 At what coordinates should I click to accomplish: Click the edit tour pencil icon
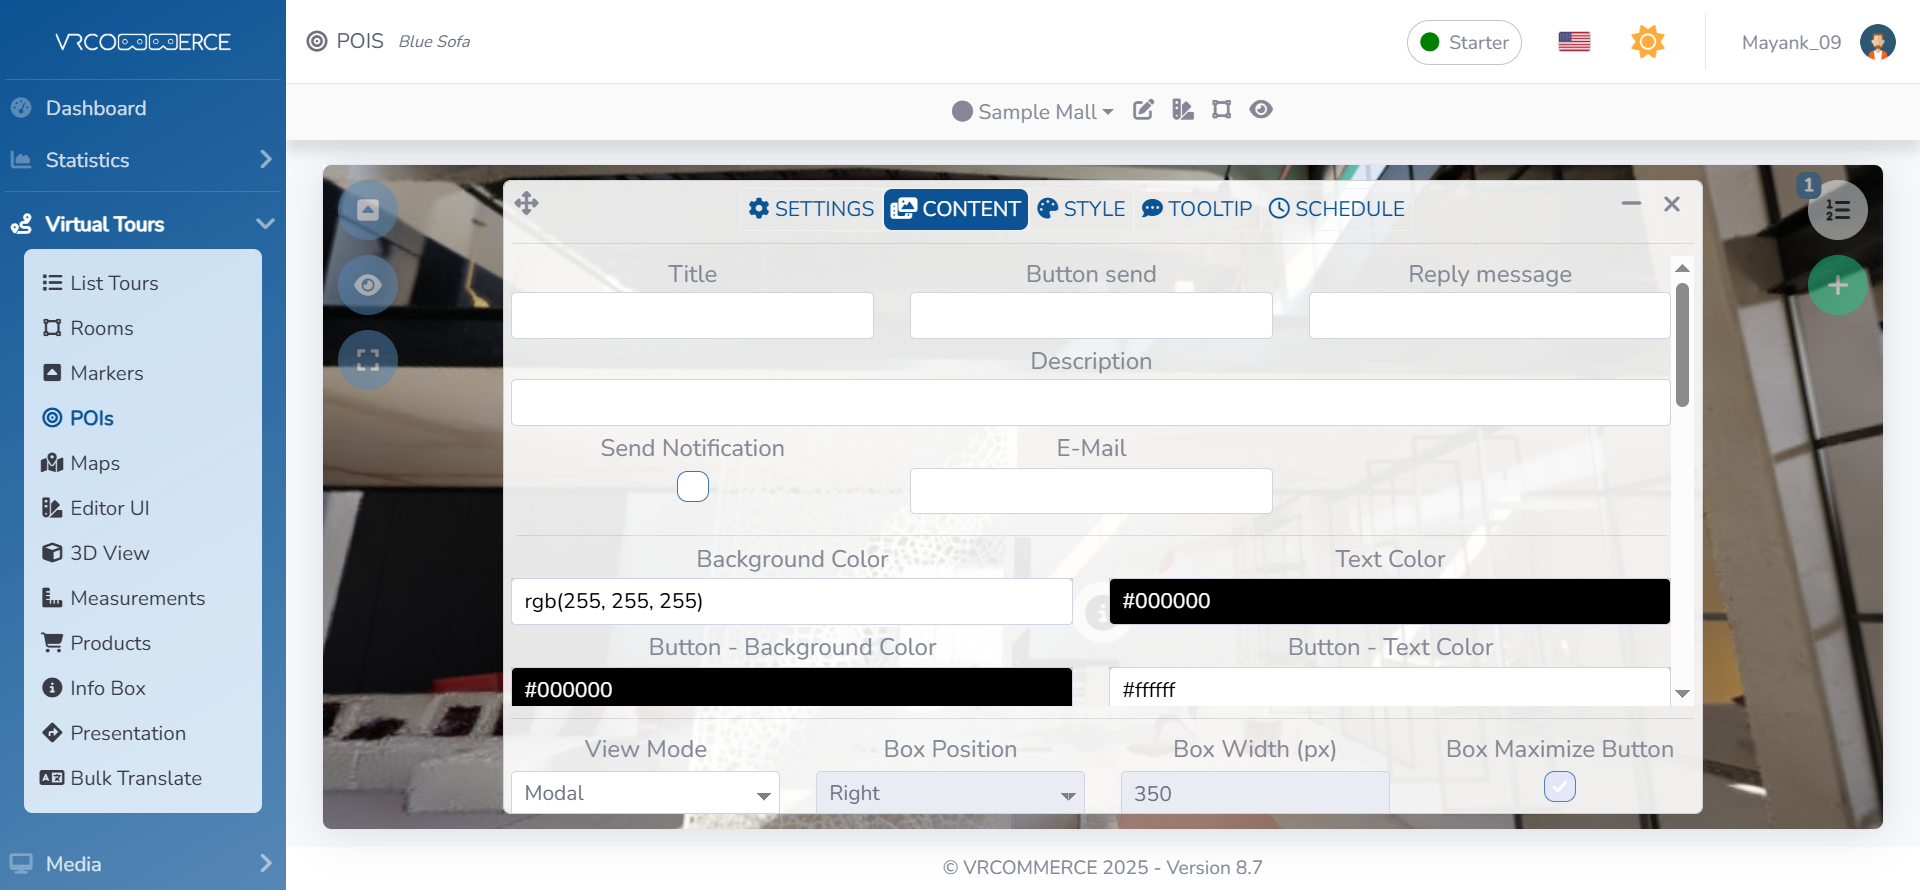1143,110
